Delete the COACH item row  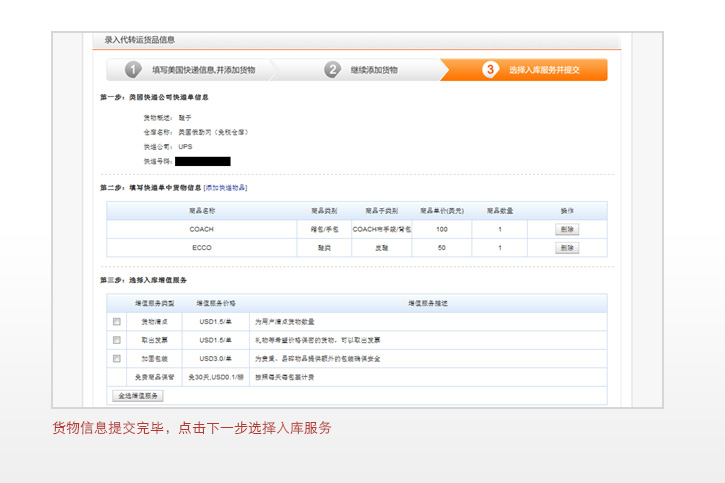pyautogui.click(x=567, y=229)
